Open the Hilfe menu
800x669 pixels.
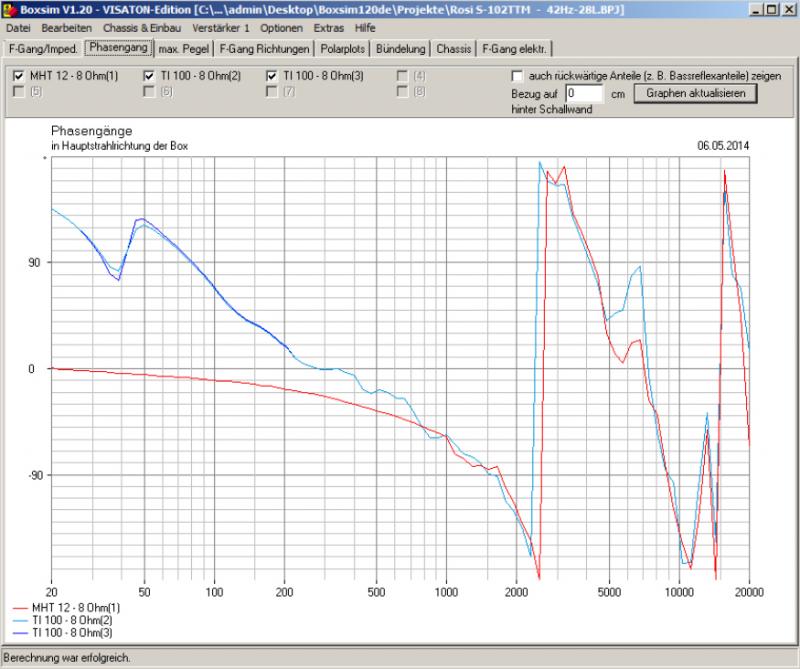click(365, 28)
